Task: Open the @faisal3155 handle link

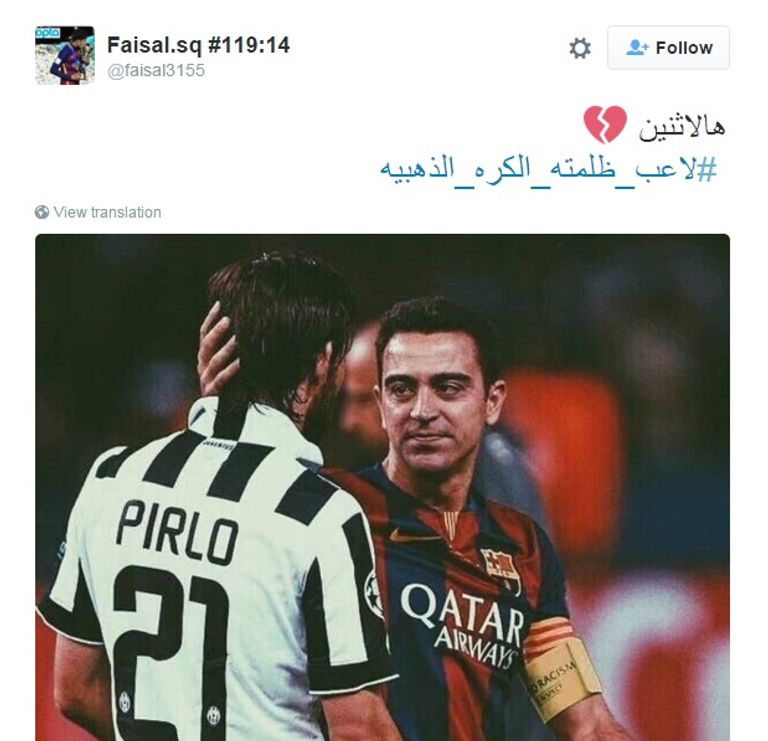Action: click(156, 71)
